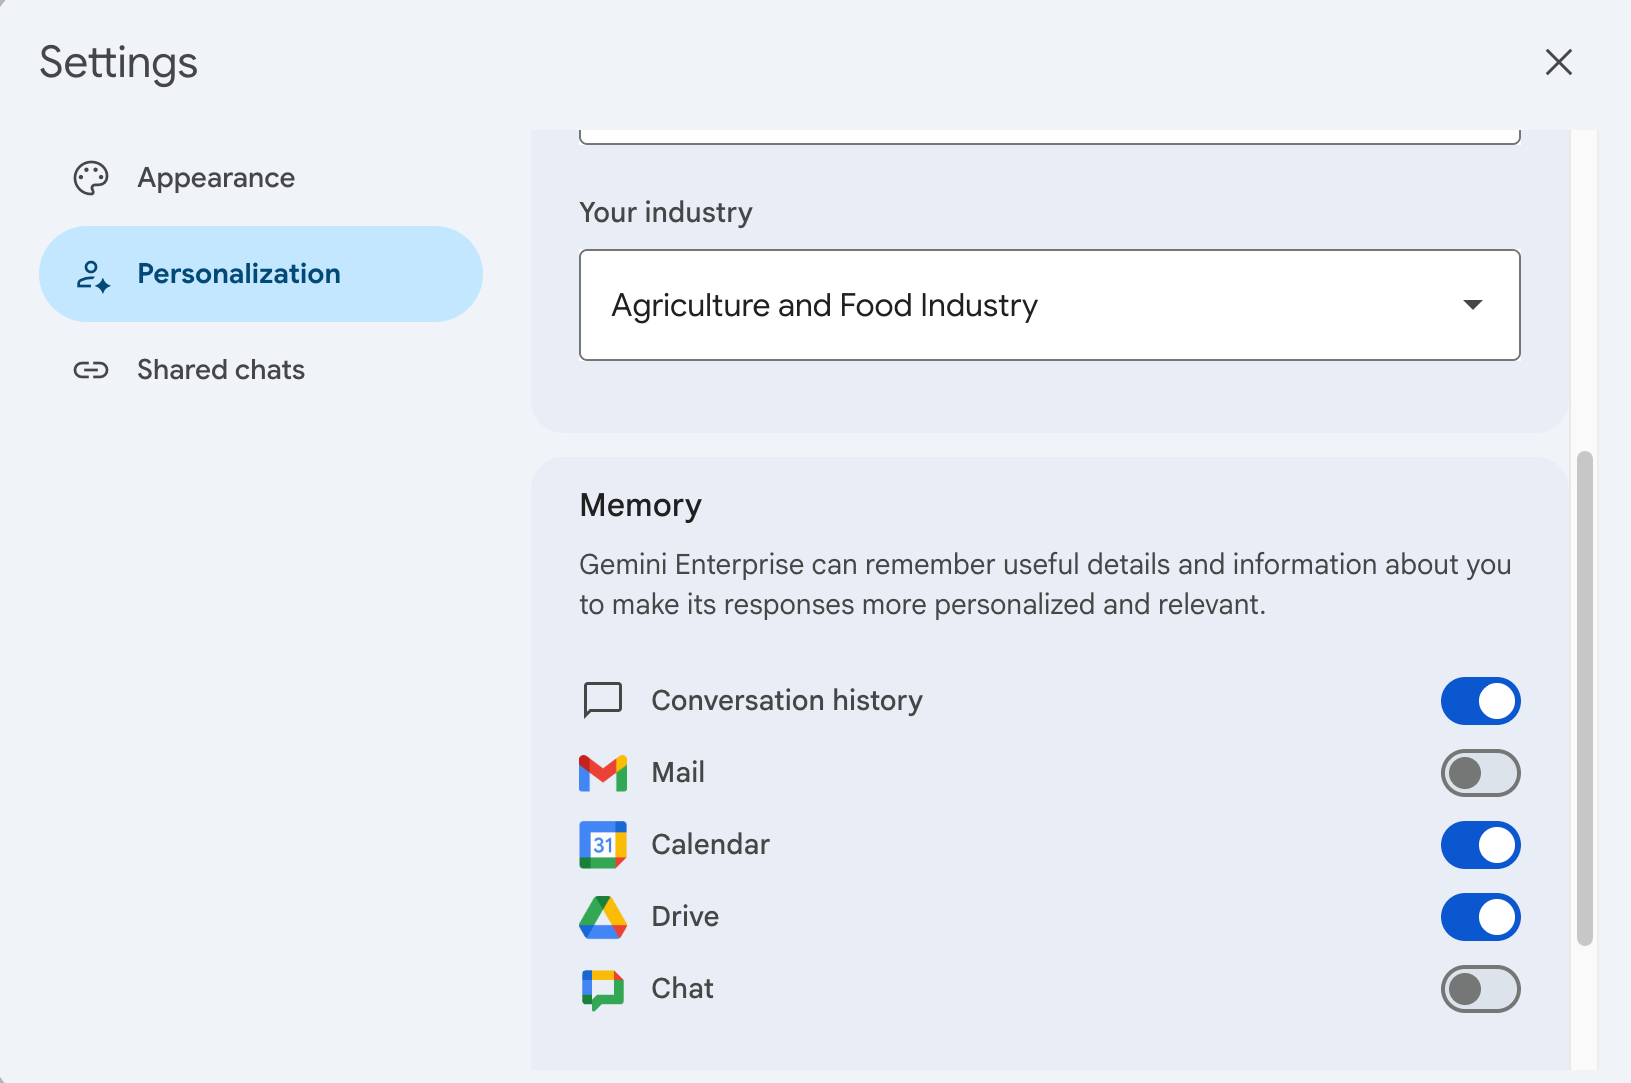Viewport: 1631px width, 1083px height.
Task: Click the link icon beside Shared chats
Action: tap(91, 369)
